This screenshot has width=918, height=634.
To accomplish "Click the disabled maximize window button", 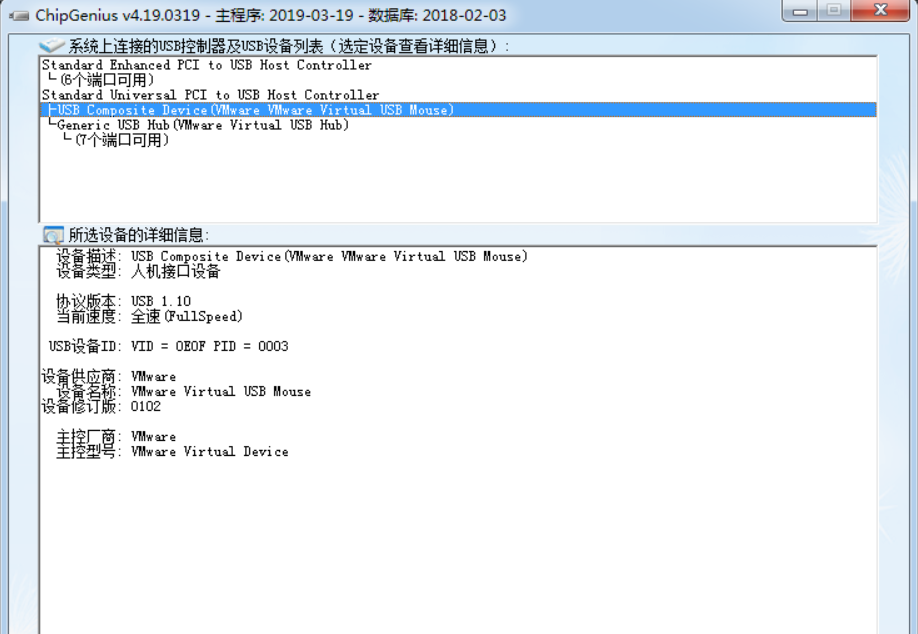I will [x=834, y=11].
